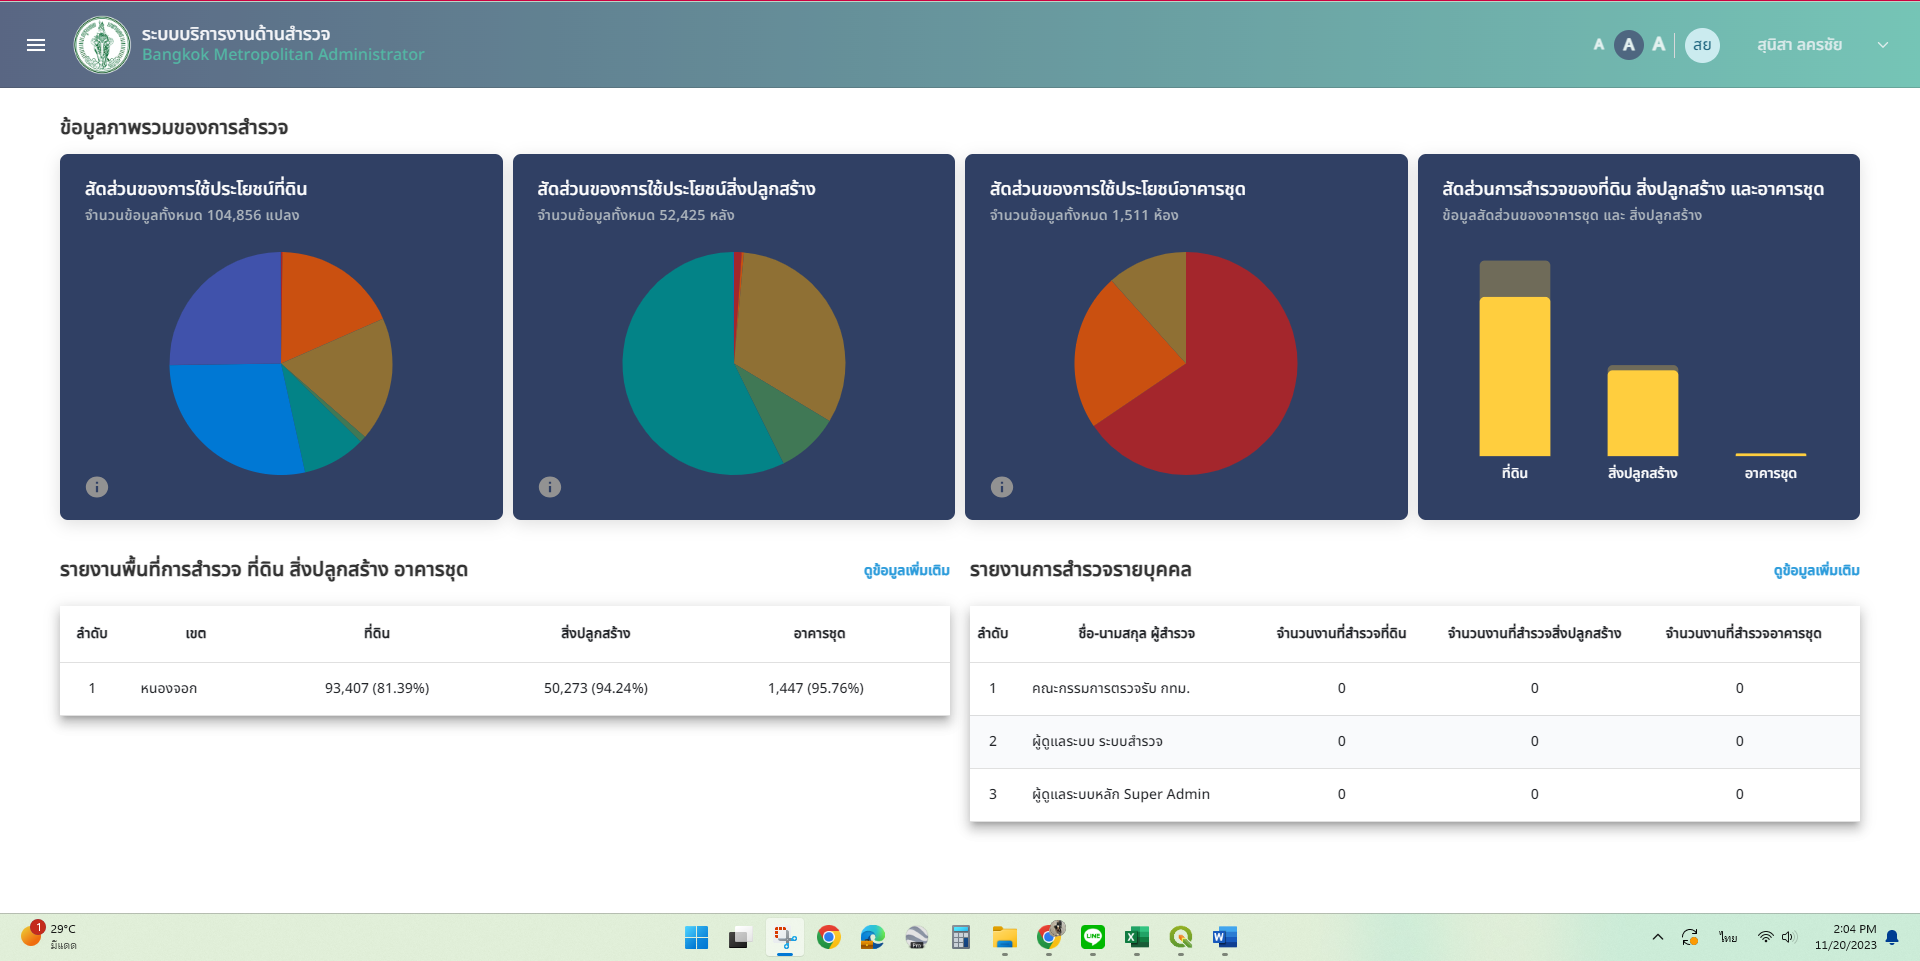Click the Bangkok Metropolitan Administration logo
The height and width of the screenshot is (961, 1920).
[102, 45]
